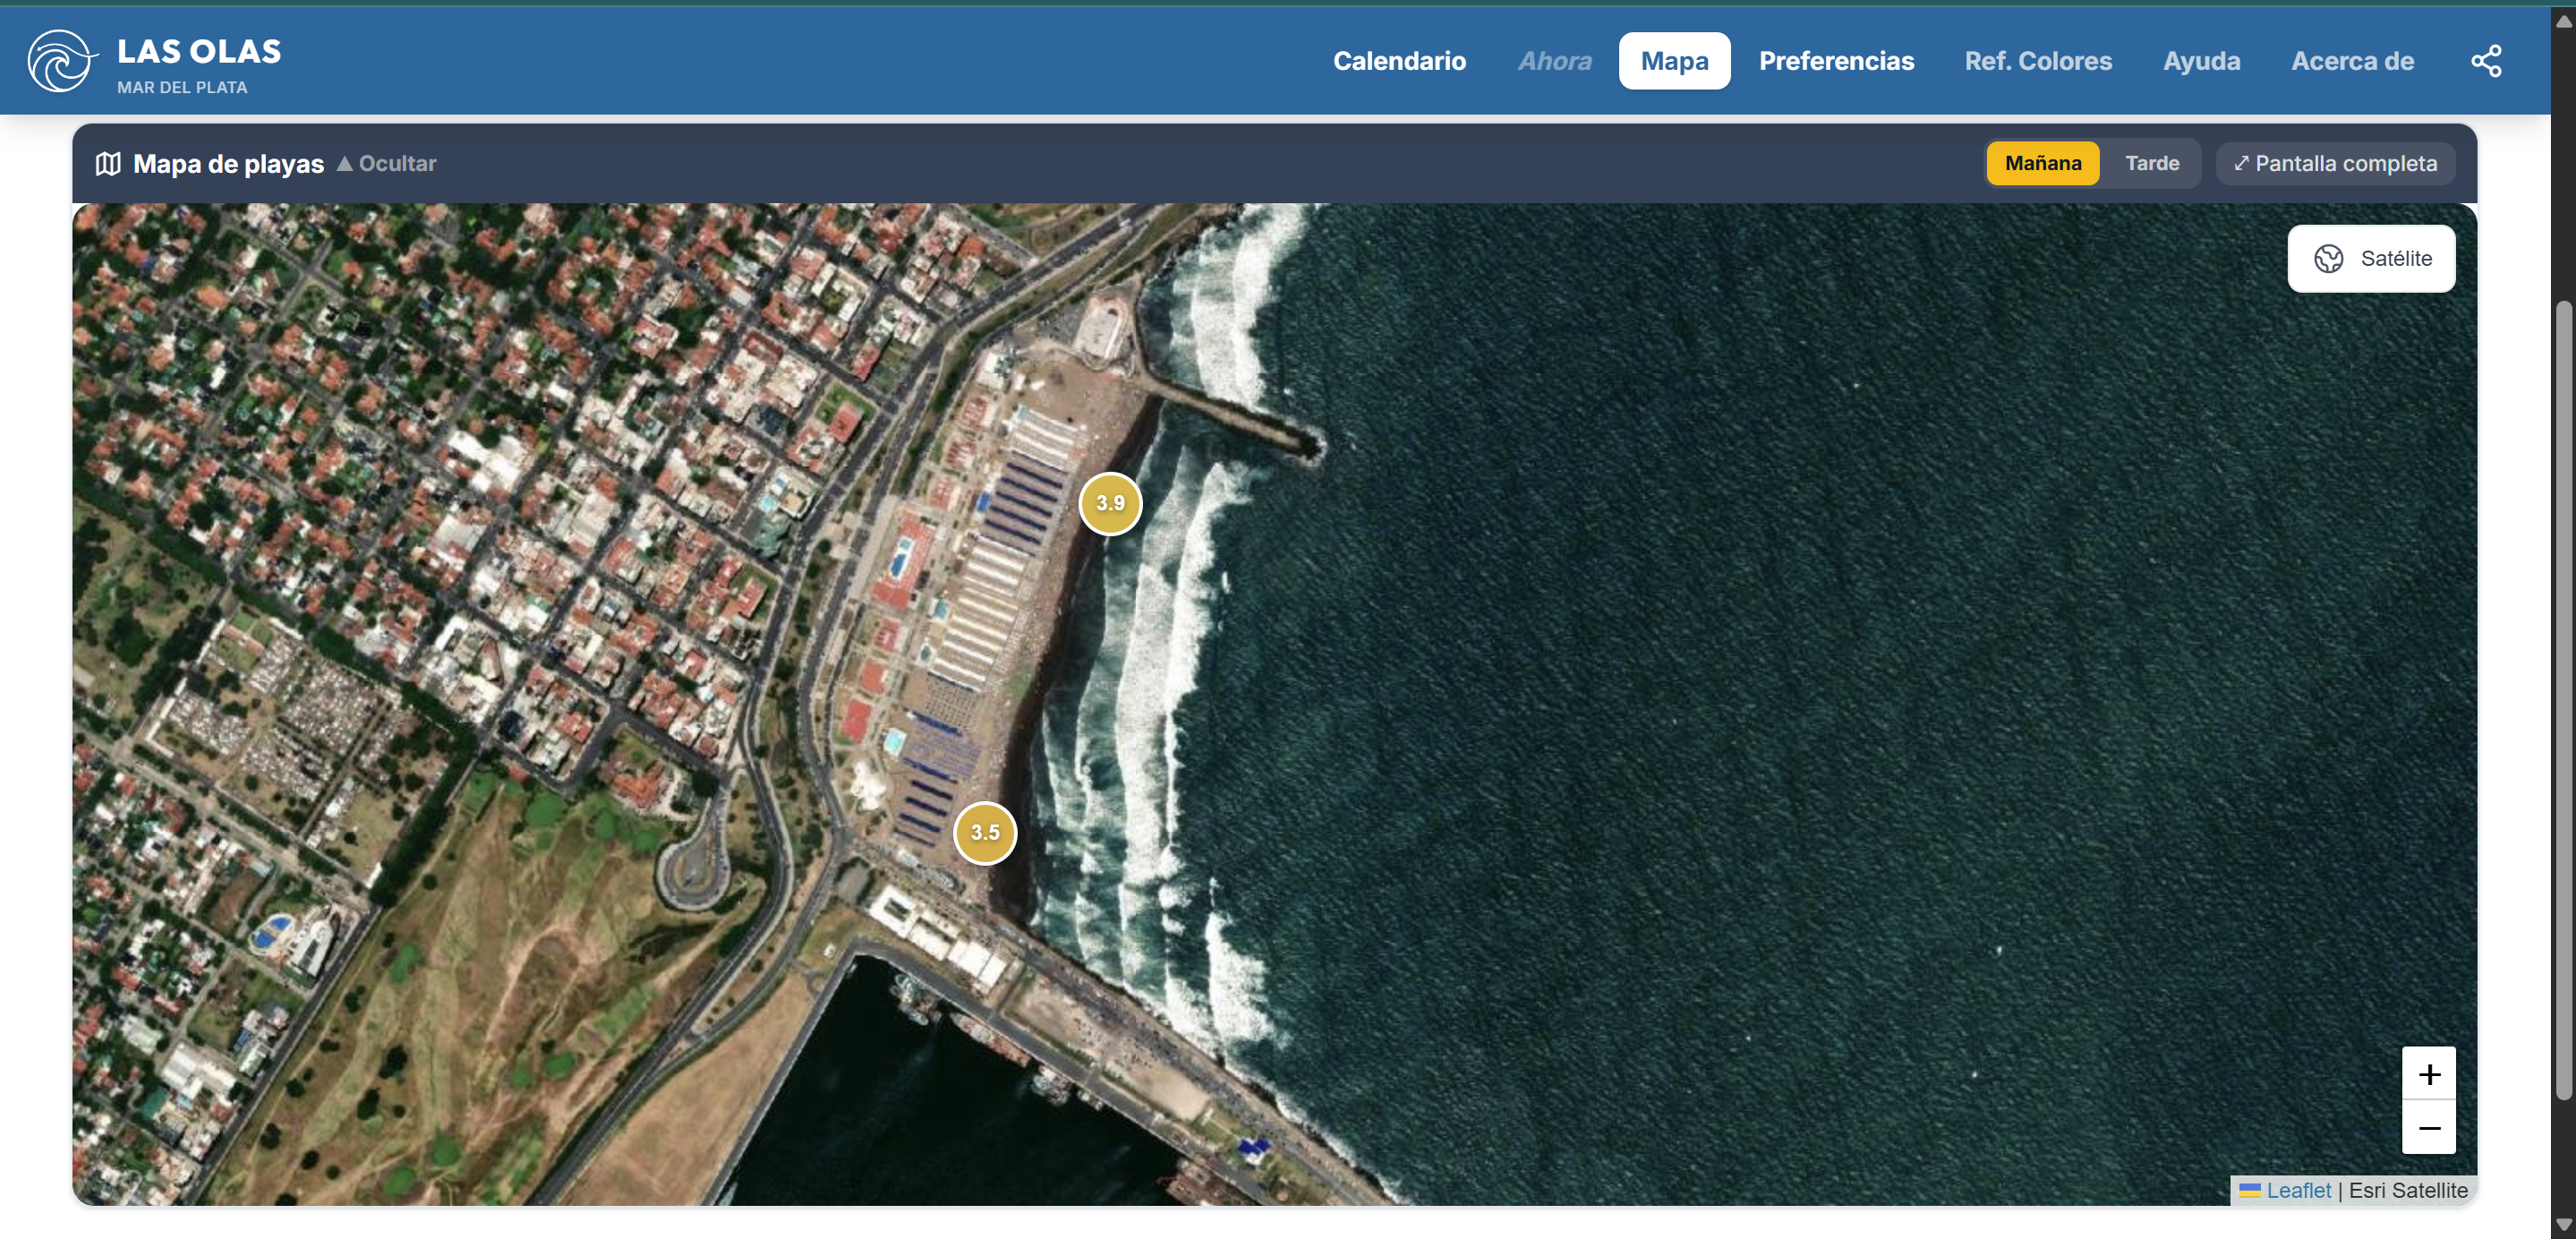Open the Calendario tab
The image size is (2576, 1239).
(1399, 61)
